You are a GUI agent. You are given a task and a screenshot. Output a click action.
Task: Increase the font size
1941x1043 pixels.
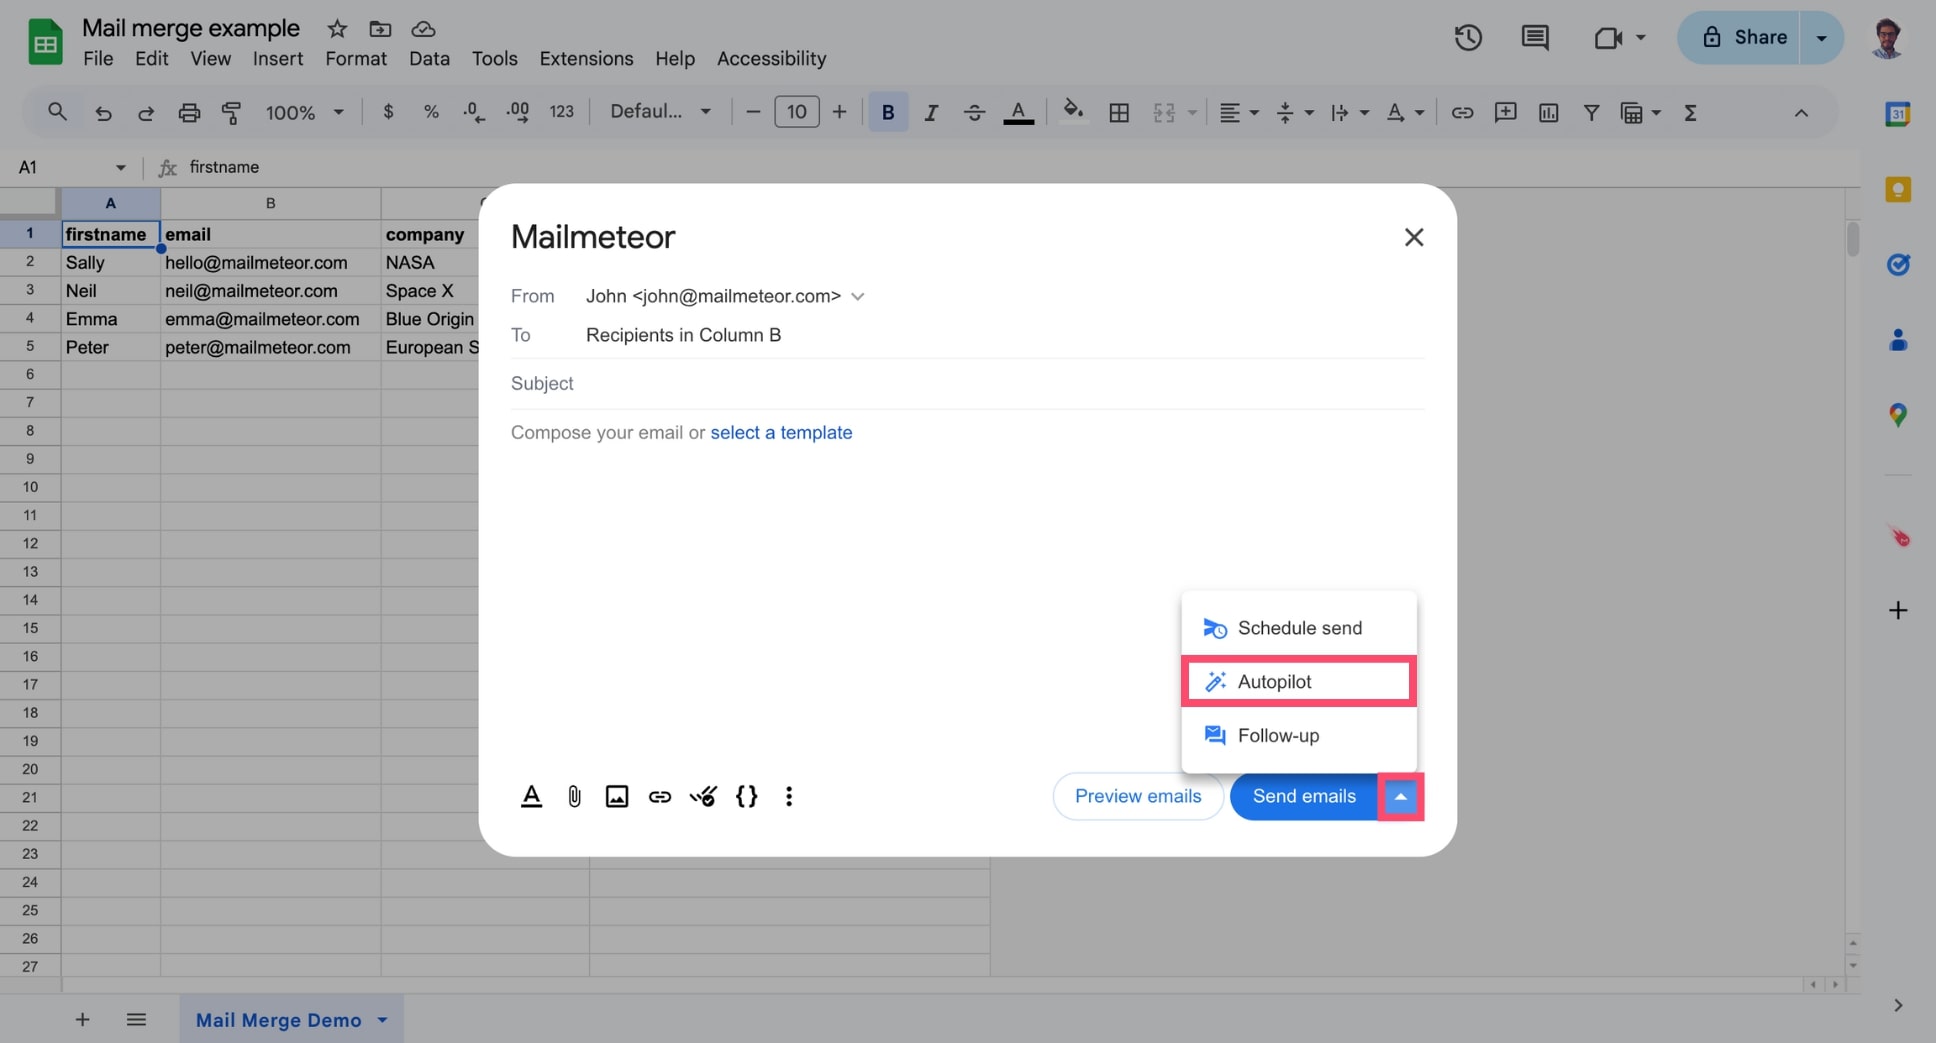pos(839,112)
